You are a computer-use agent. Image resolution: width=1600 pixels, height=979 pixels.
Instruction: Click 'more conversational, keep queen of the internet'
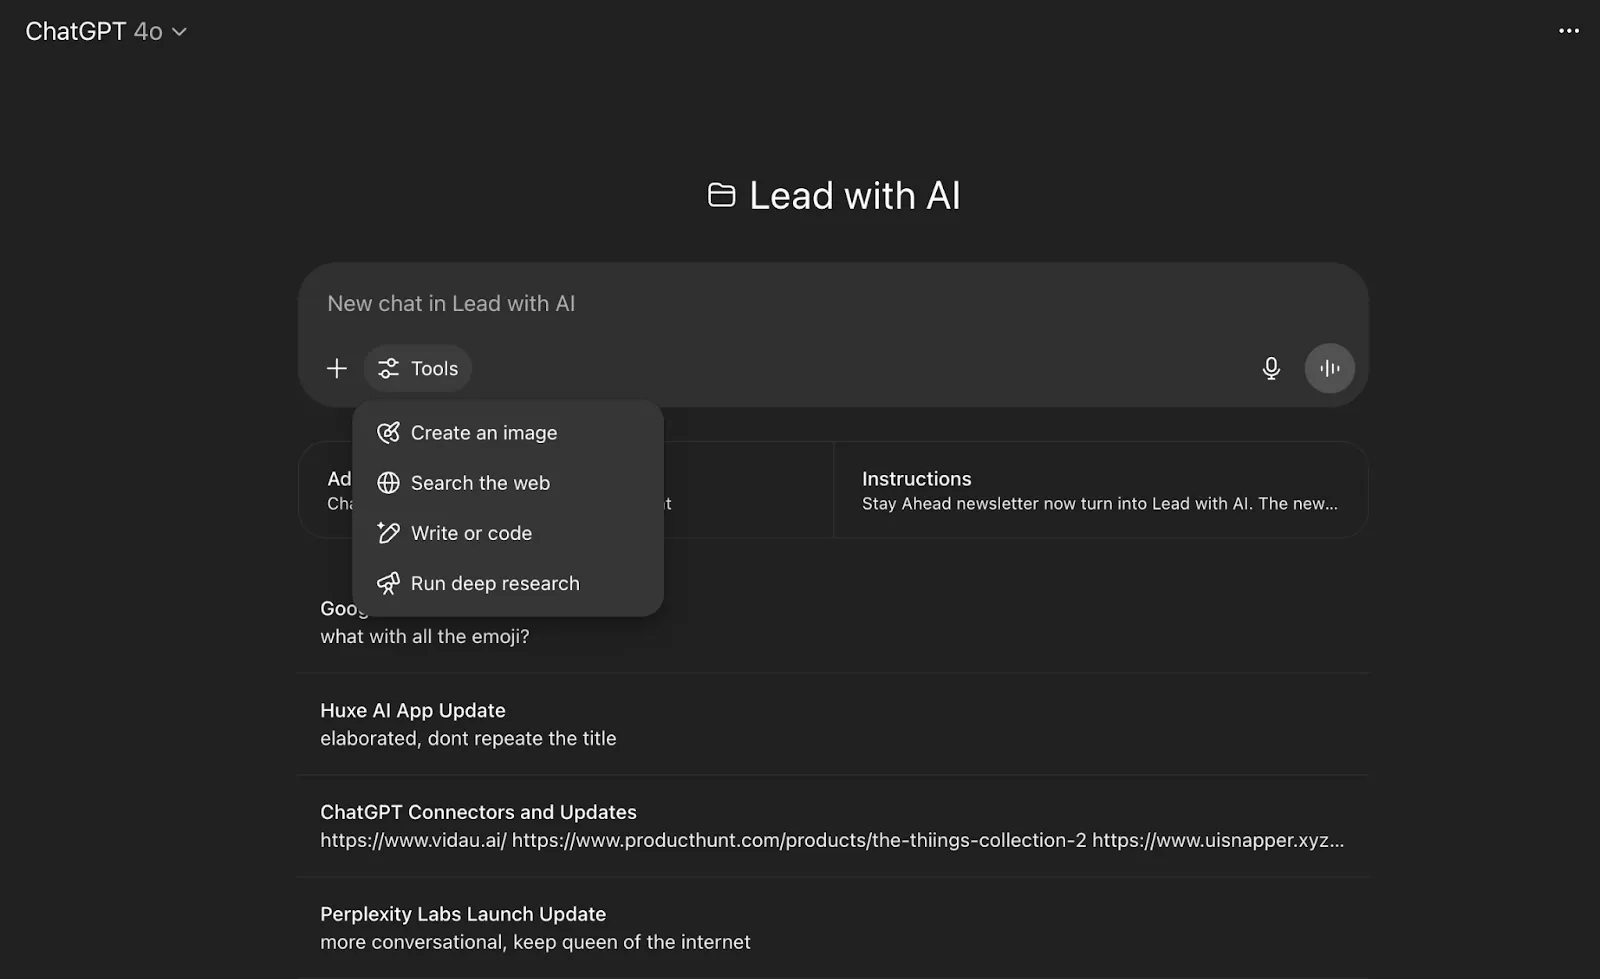tap(535, 943)
